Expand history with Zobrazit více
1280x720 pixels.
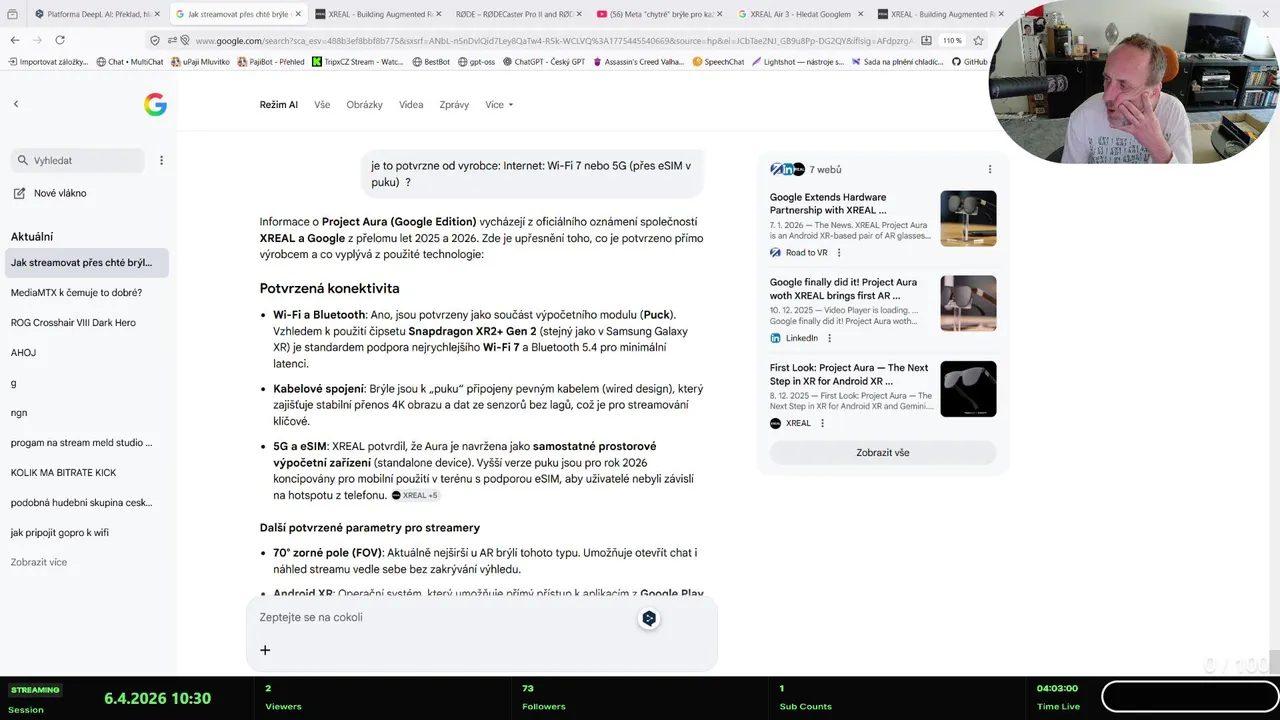pyautogui.click(x=39, y=562)
